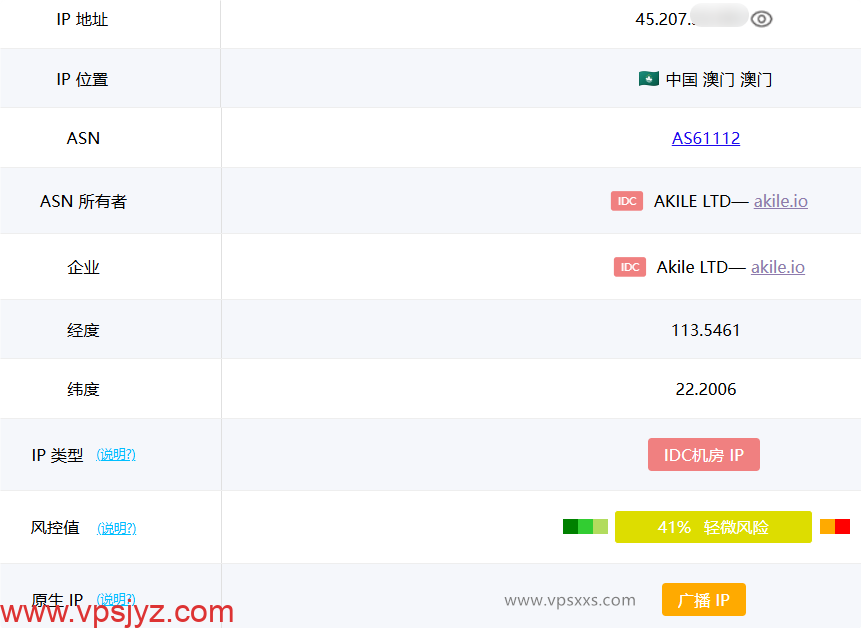Open the 说明 help for IP 类型
Viewport: 861px width, 628px height.
116,454
